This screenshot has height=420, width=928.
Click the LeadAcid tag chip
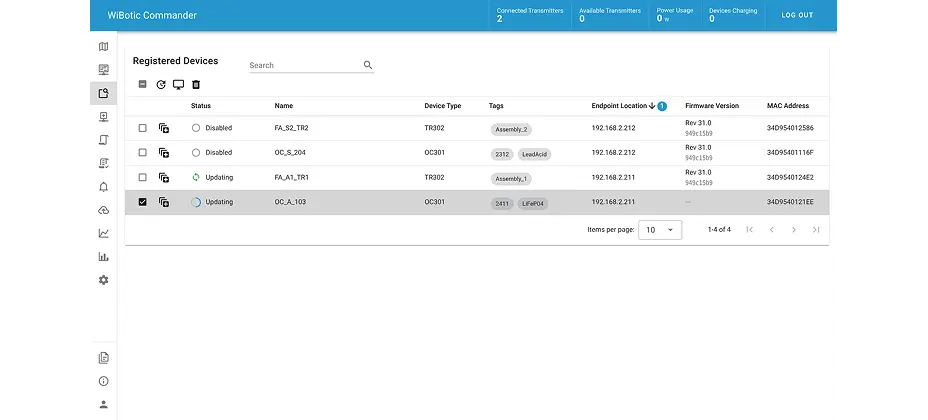coord(534,154)
